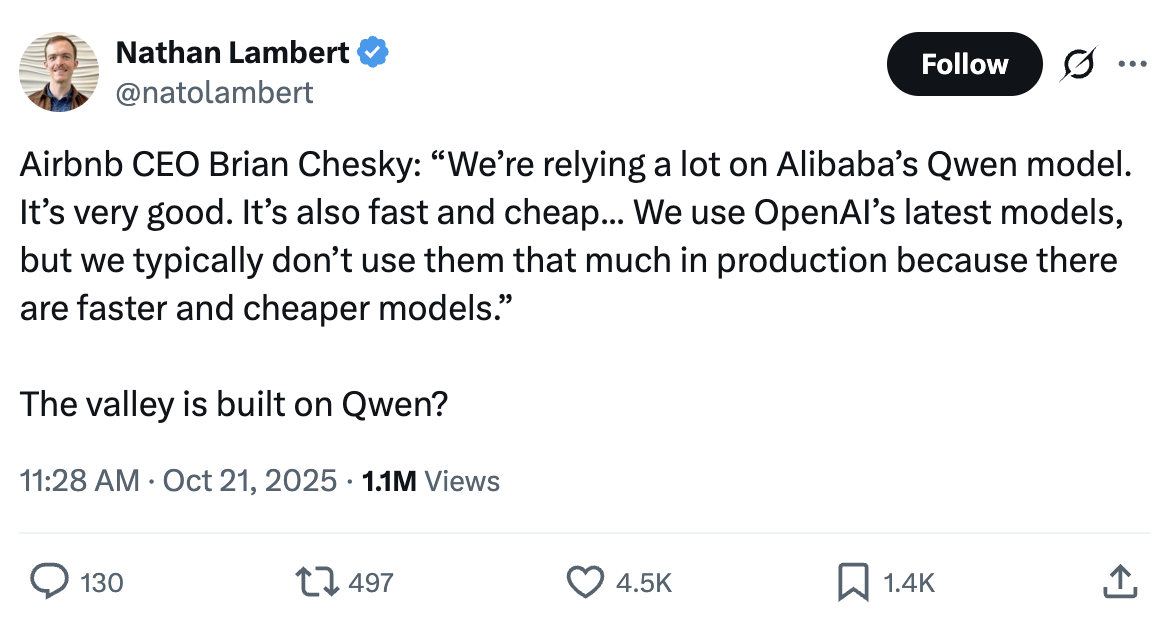Click the repost arrows icon
1174x626 pixels.
pyautogui.click(x=317, y=582)
